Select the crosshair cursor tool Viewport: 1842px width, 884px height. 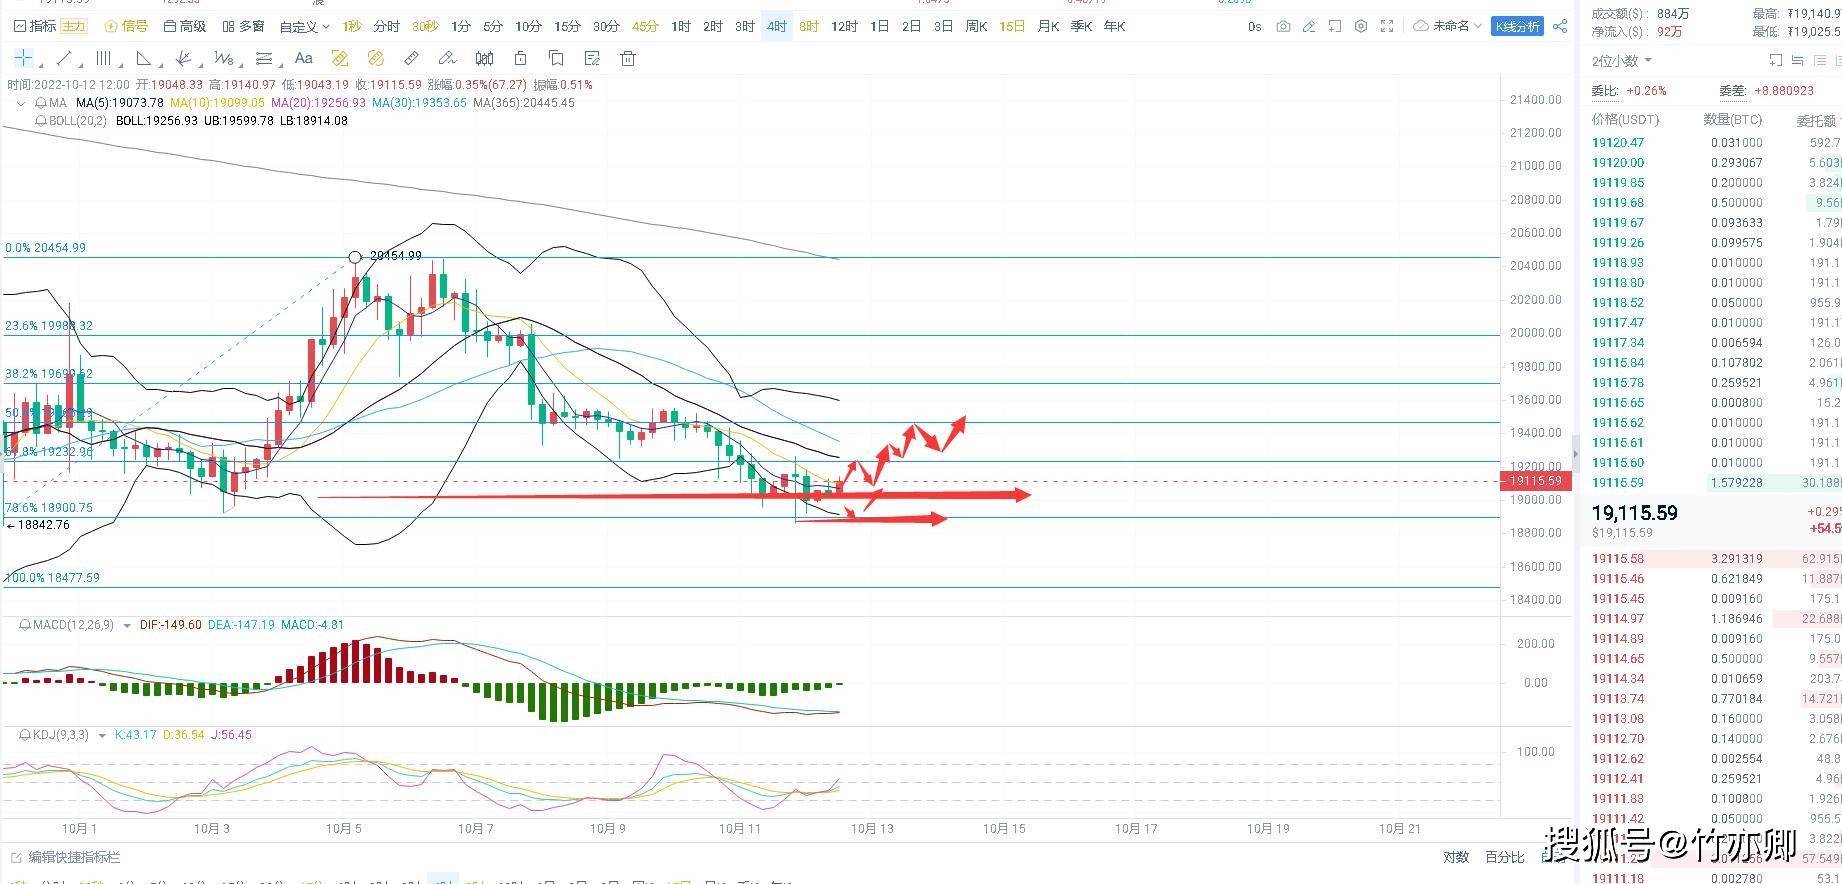click(23, 59)
